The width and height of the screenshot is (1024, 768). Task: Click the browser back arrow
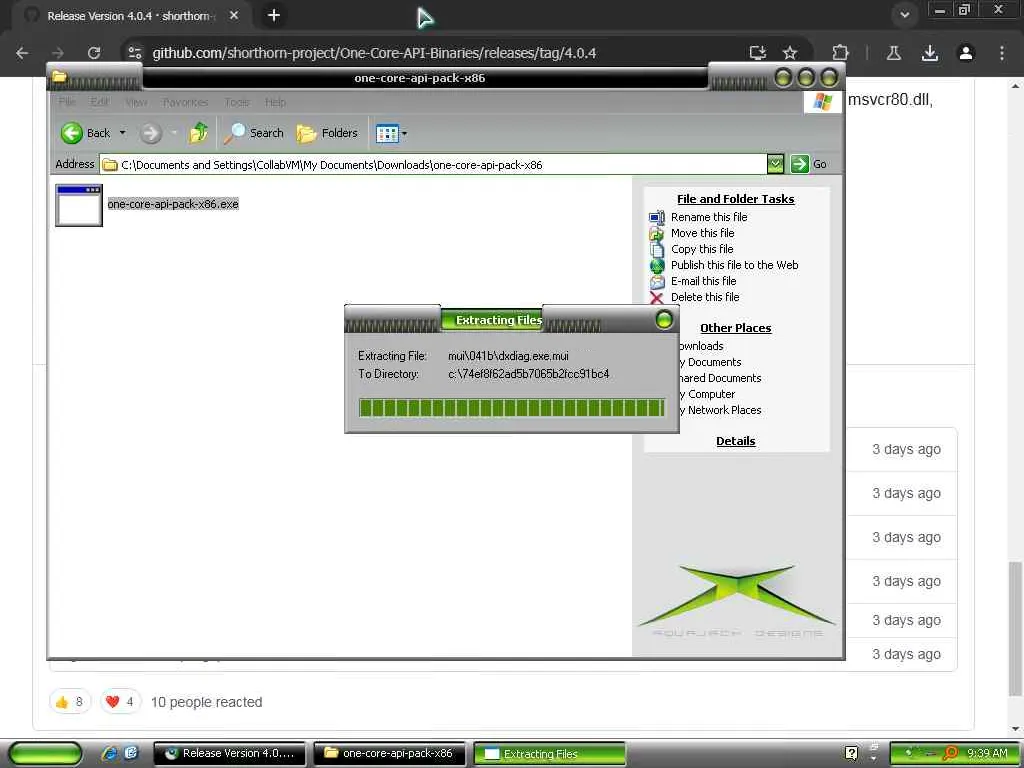[22, 53]
